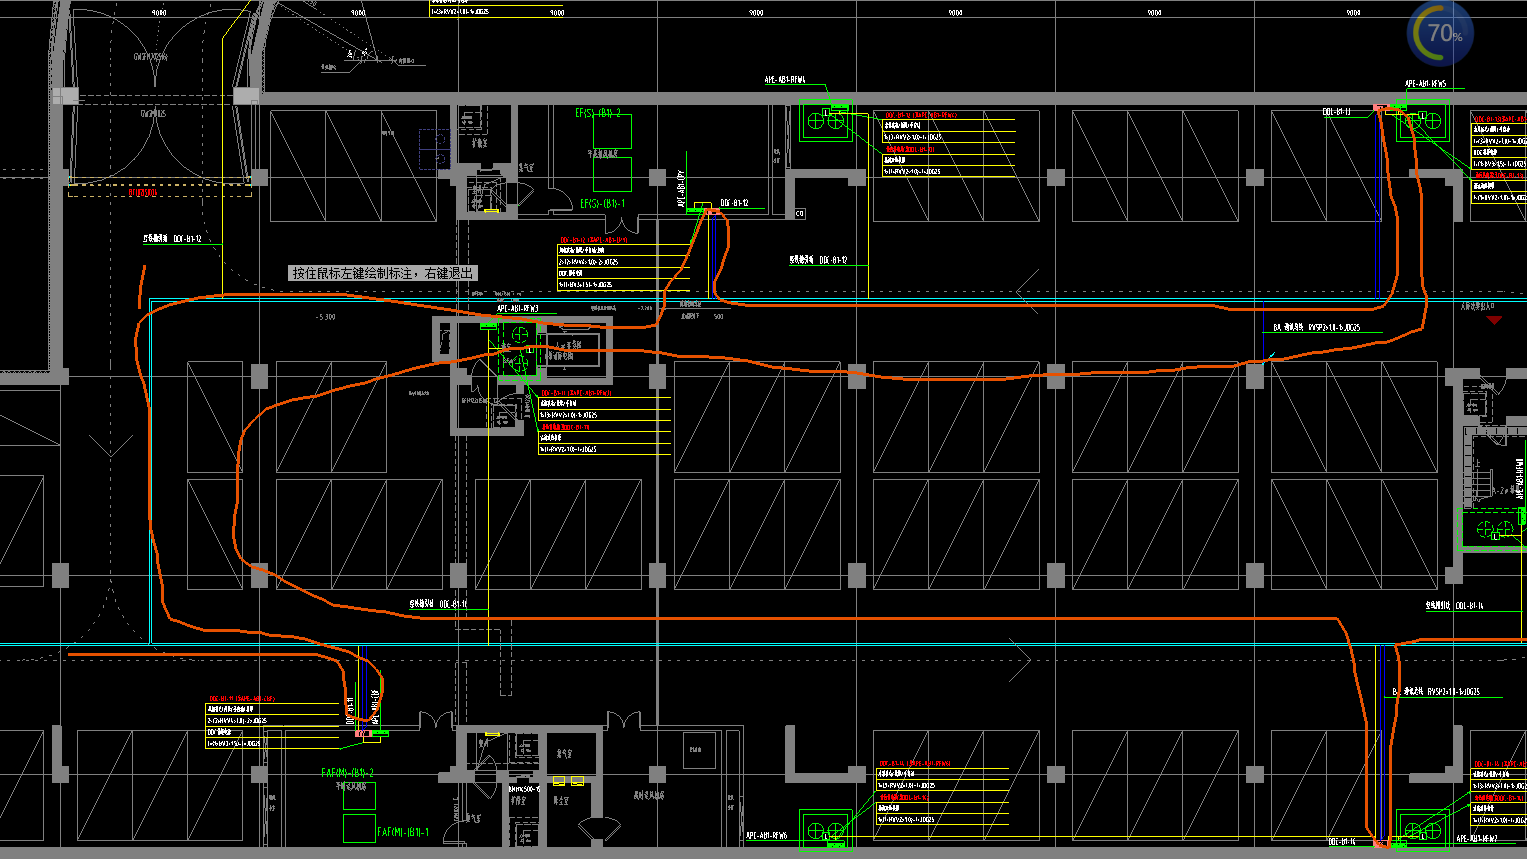Click the twin-fan symbol below APE-AB1-RFW4
1527x859 pixels.
coord(827,122)
